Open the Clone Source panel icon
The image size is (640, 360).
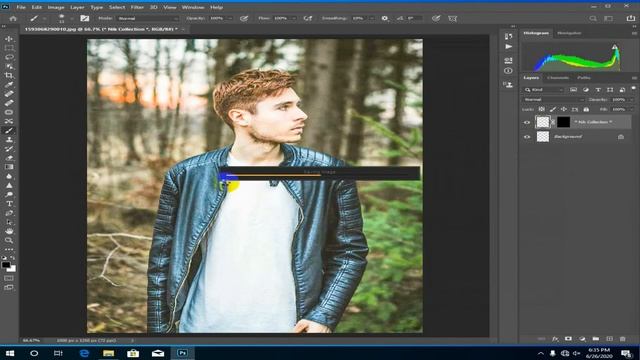tap(508, 84)
